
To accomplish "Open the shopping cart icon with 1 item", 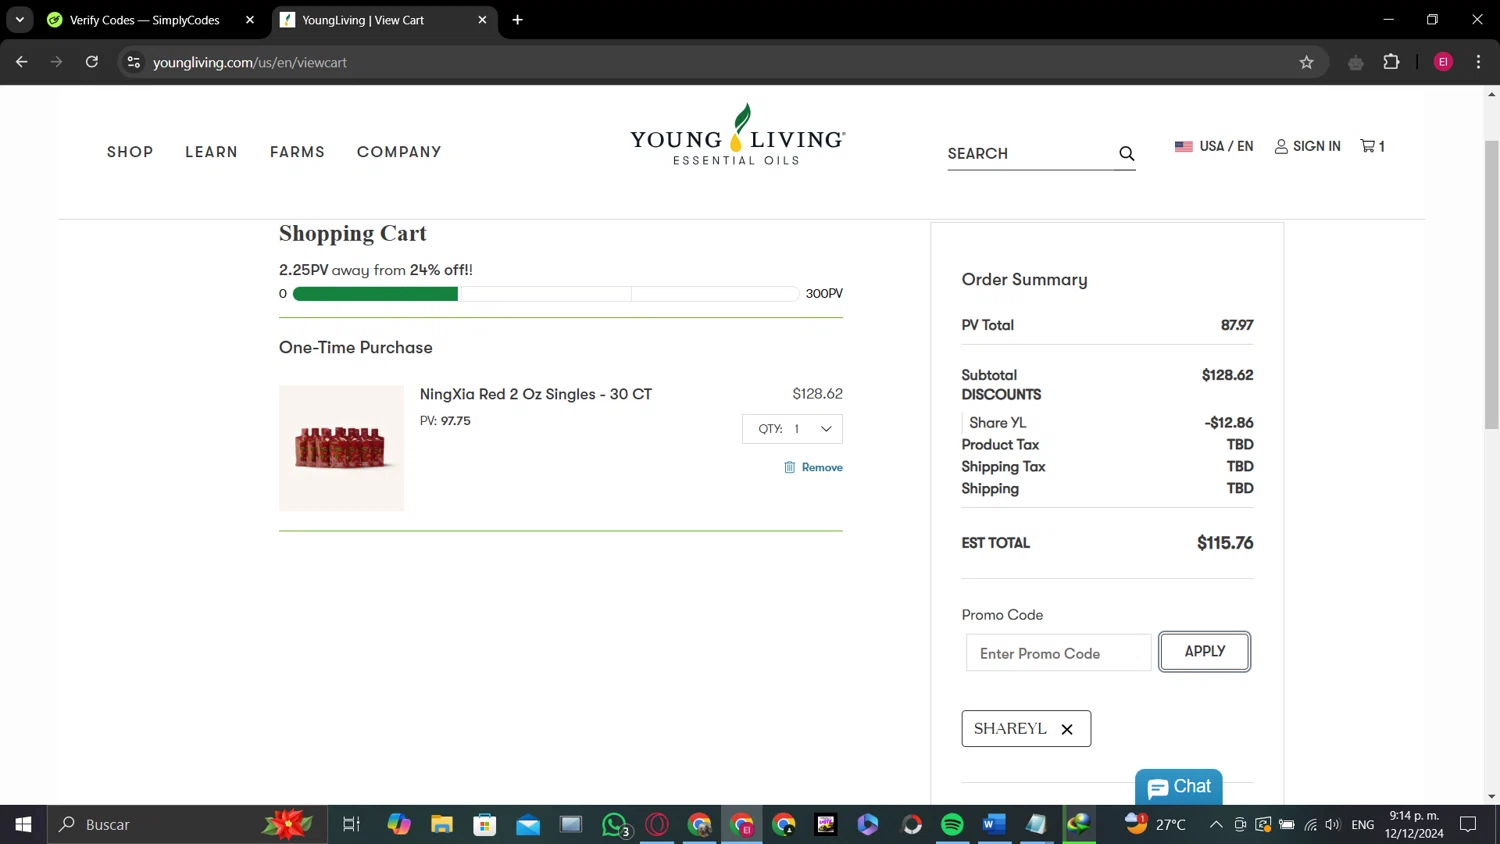I will (1372, 146).
